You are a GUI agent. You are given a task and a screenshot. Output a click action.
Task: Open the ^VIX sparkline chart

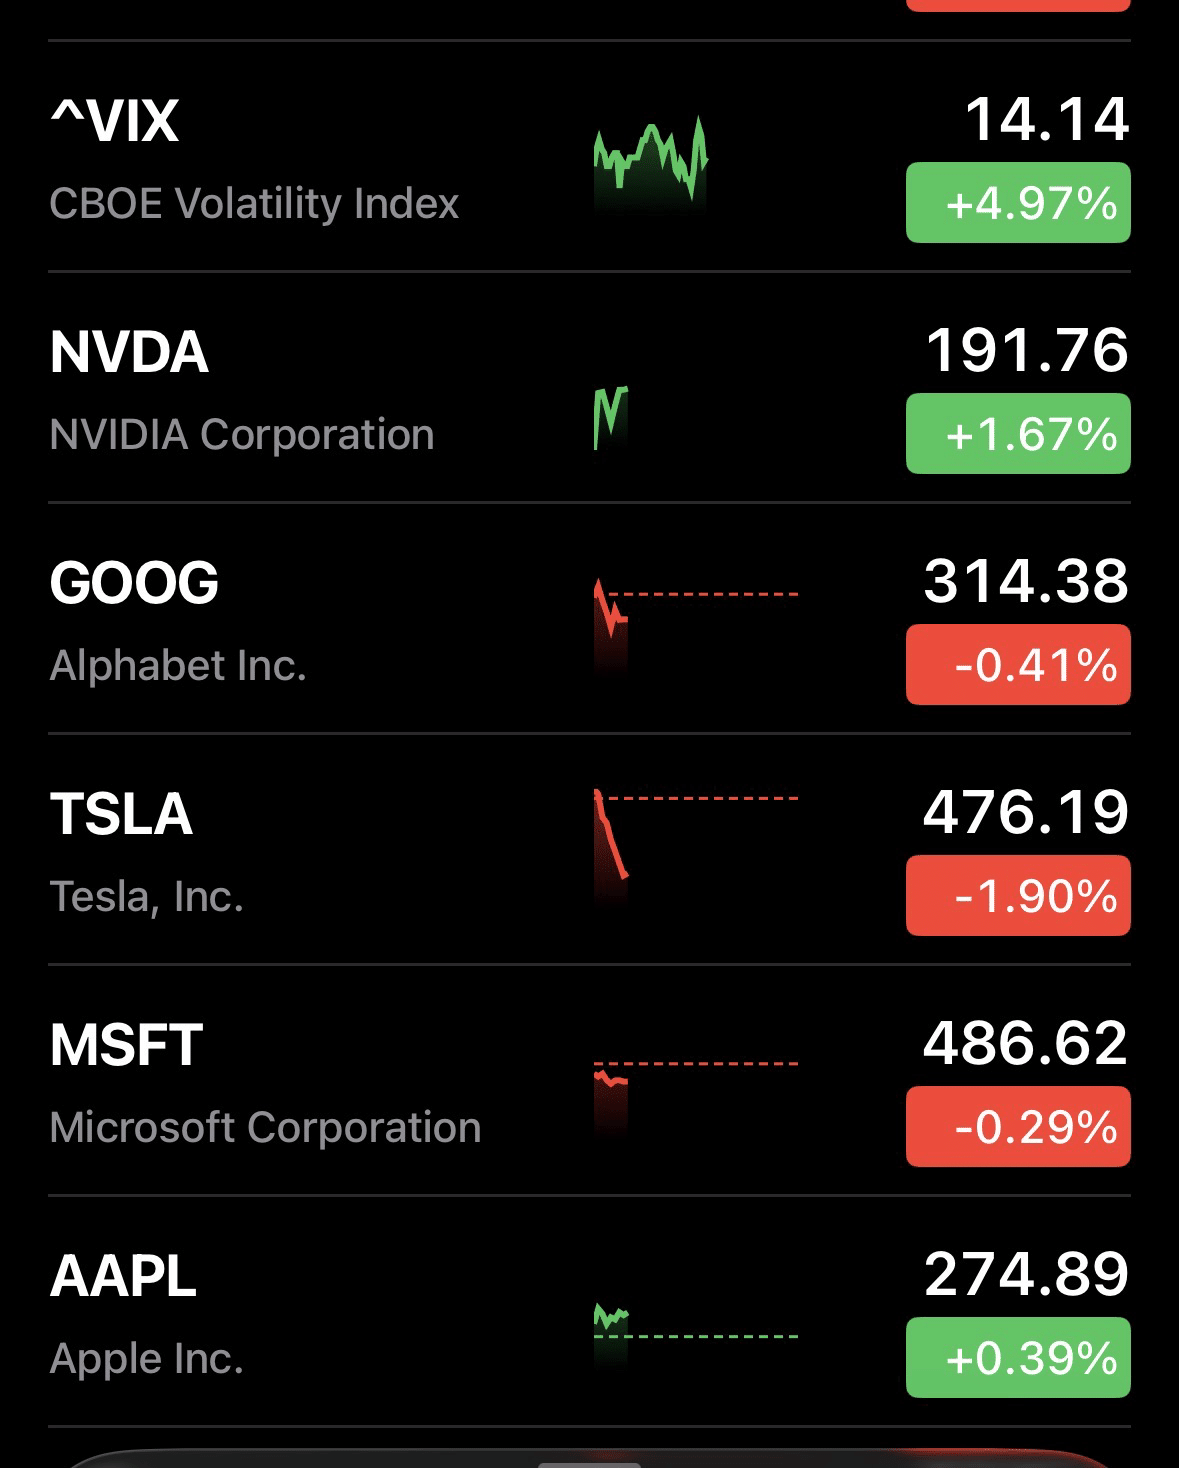click(650, 158)
